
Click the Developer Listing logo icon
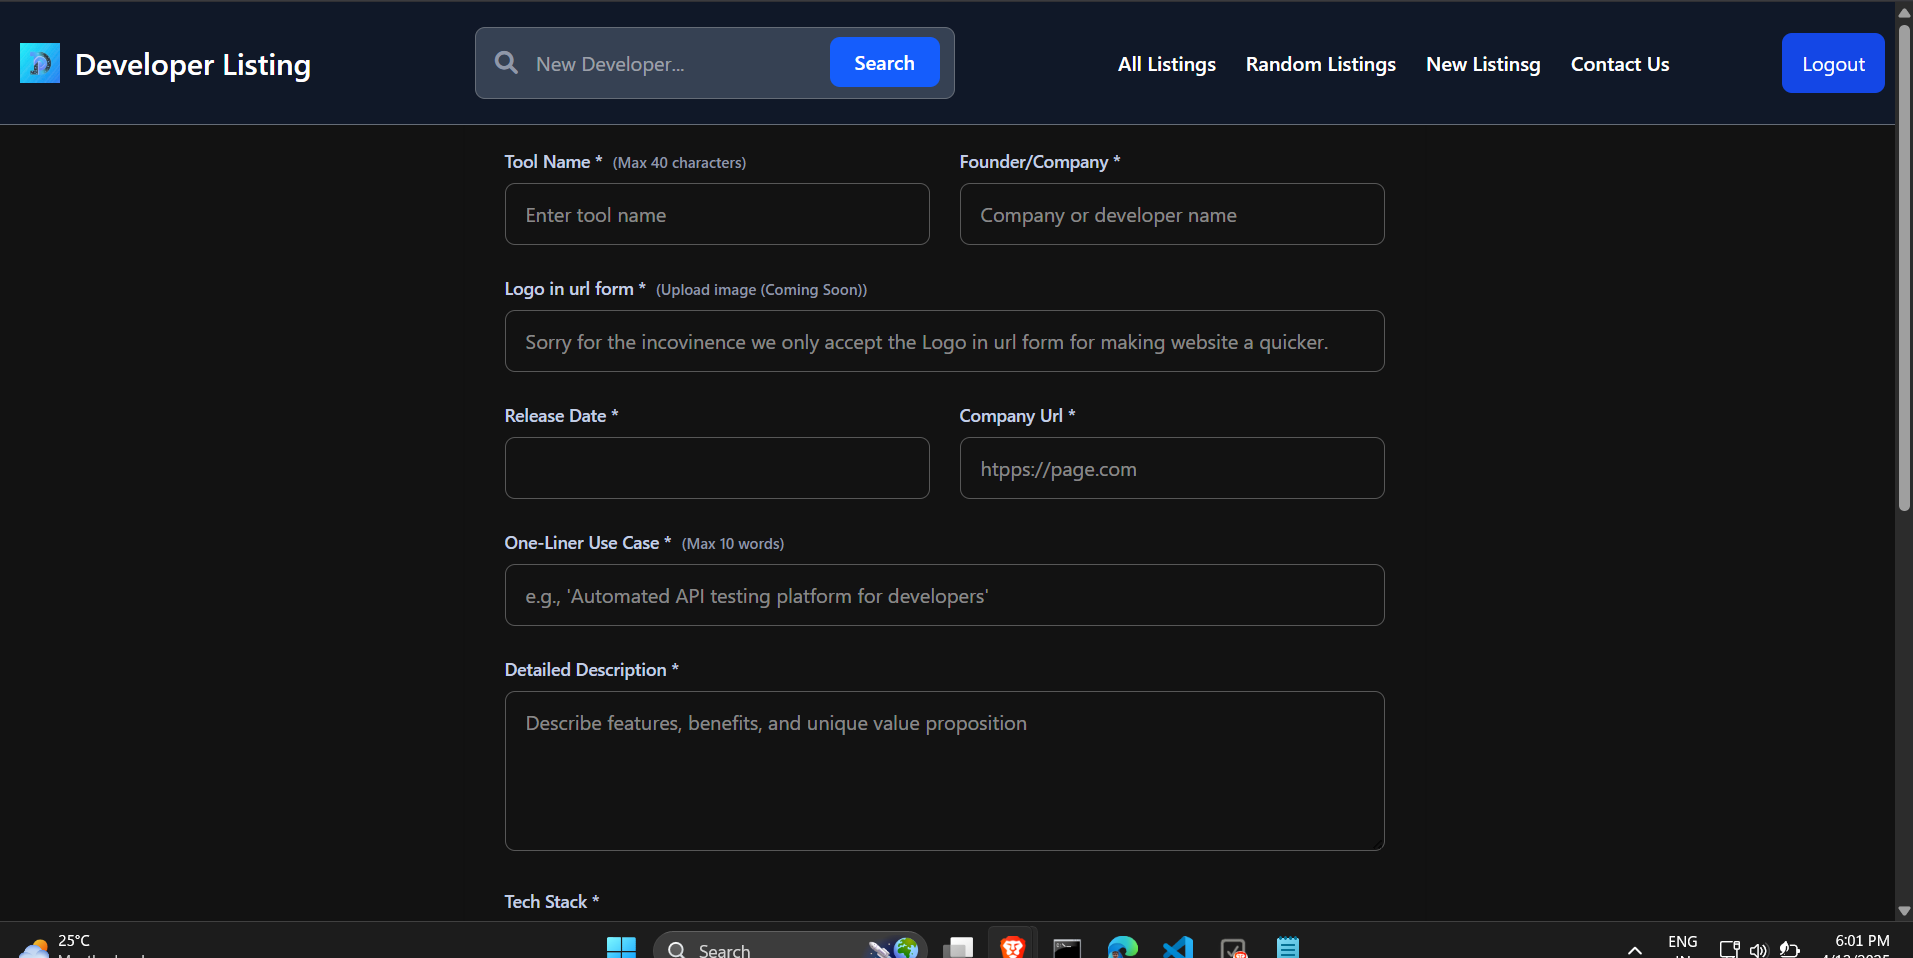click(x=40, y=63)
